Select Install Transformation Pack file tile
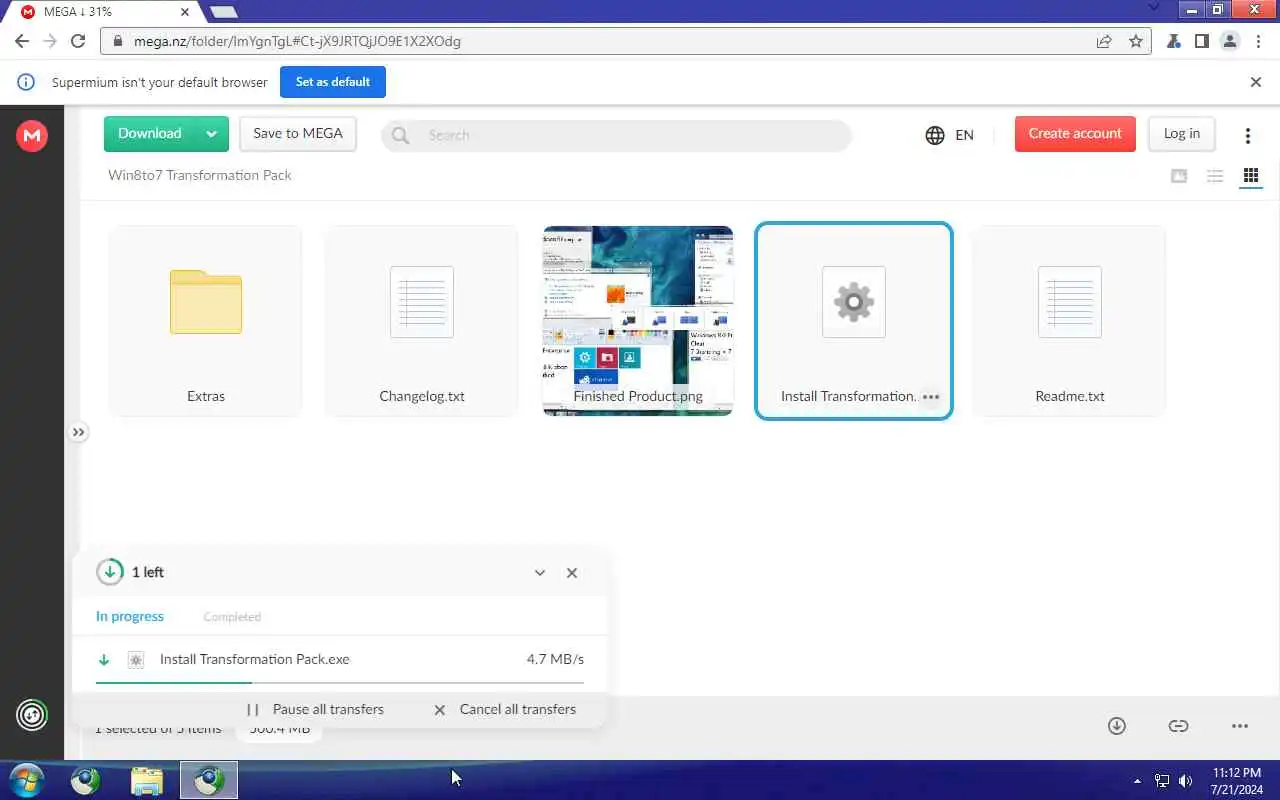Viewport: 1280px width, 800px height. tap(854, 320)
